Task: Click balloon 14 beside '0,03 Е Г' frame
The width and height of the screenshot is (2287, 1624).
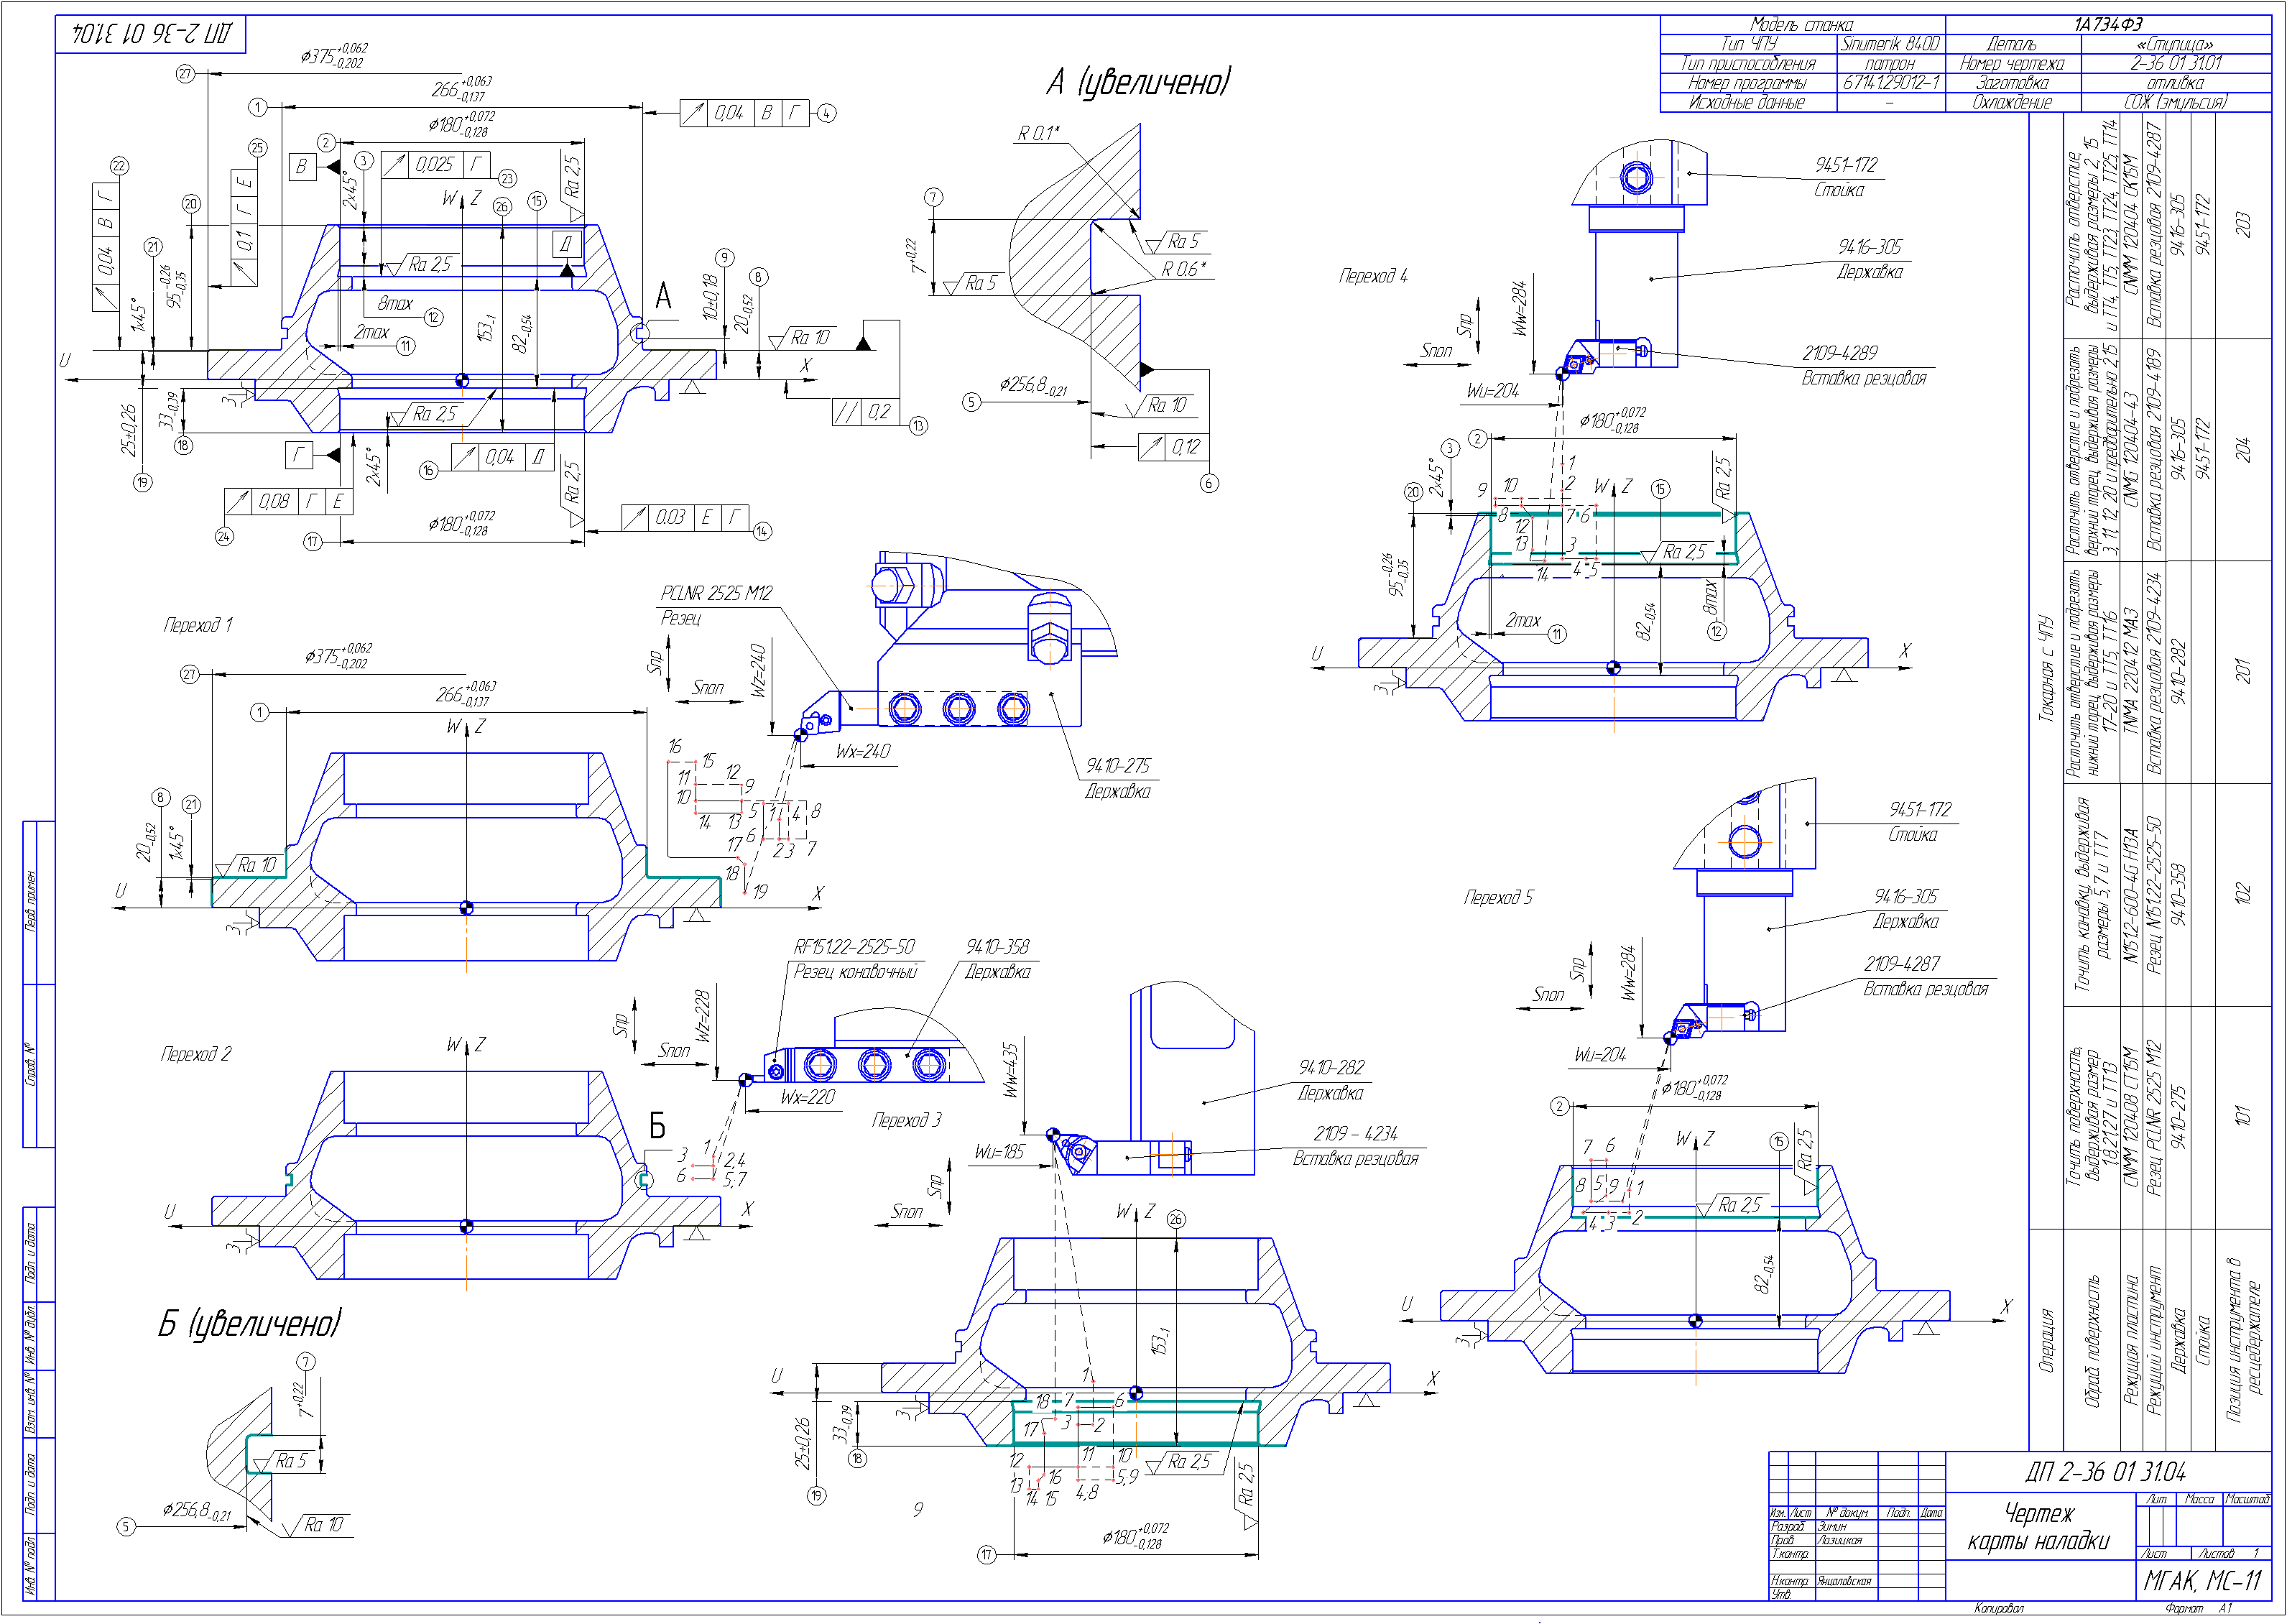Action: (762, 531)
